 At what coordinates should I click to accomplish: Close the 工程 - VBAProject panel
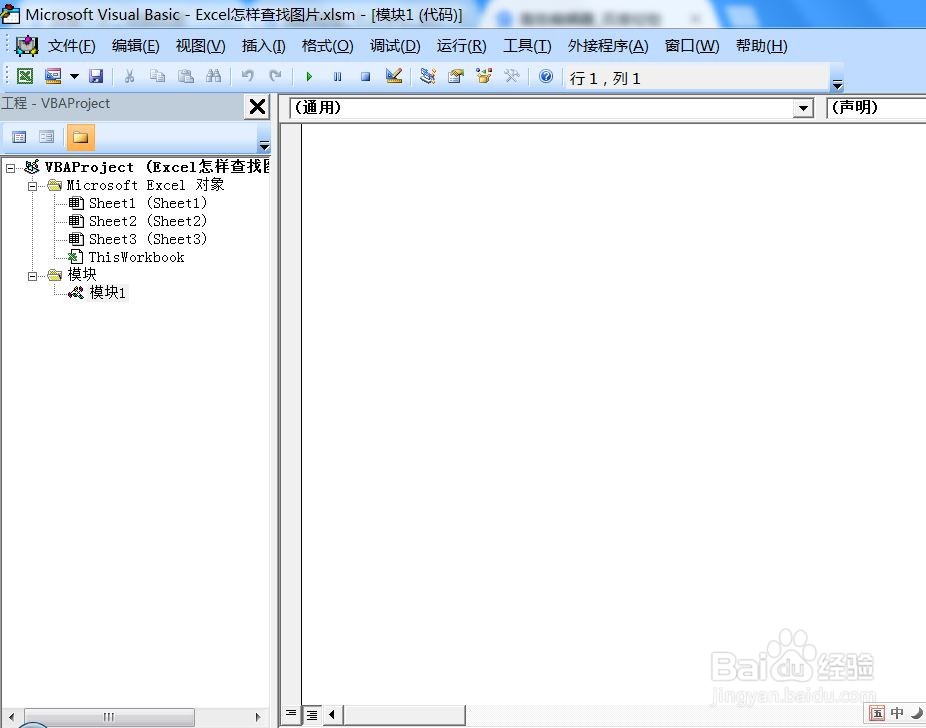[x=257, y=107]
